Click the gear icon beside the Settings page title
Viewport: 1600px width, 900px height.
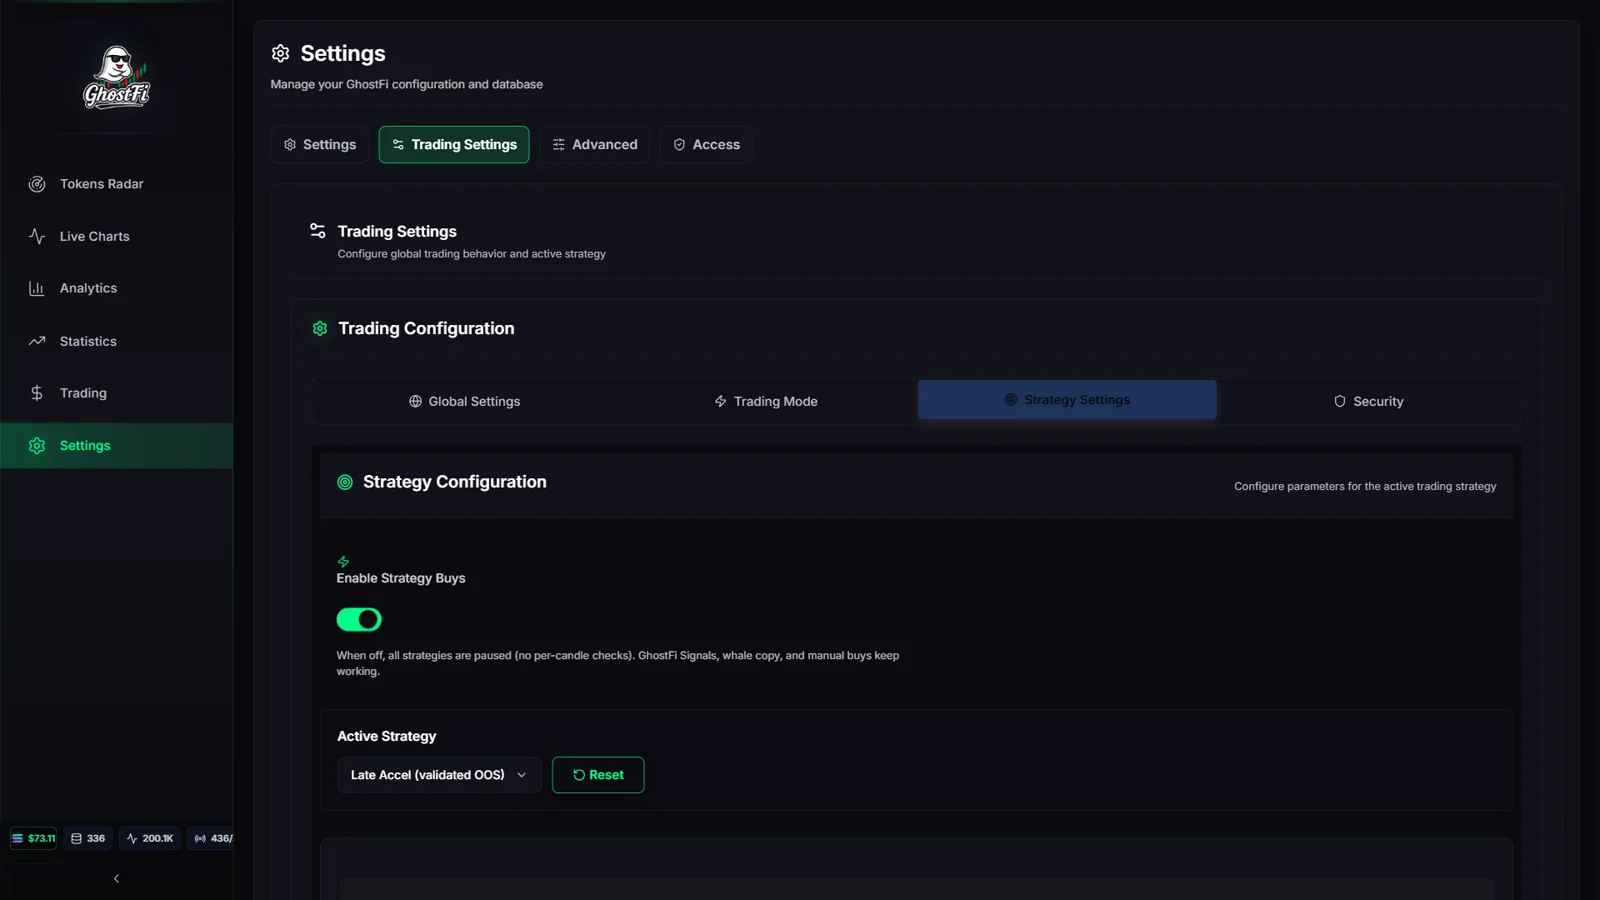[281, 53]
